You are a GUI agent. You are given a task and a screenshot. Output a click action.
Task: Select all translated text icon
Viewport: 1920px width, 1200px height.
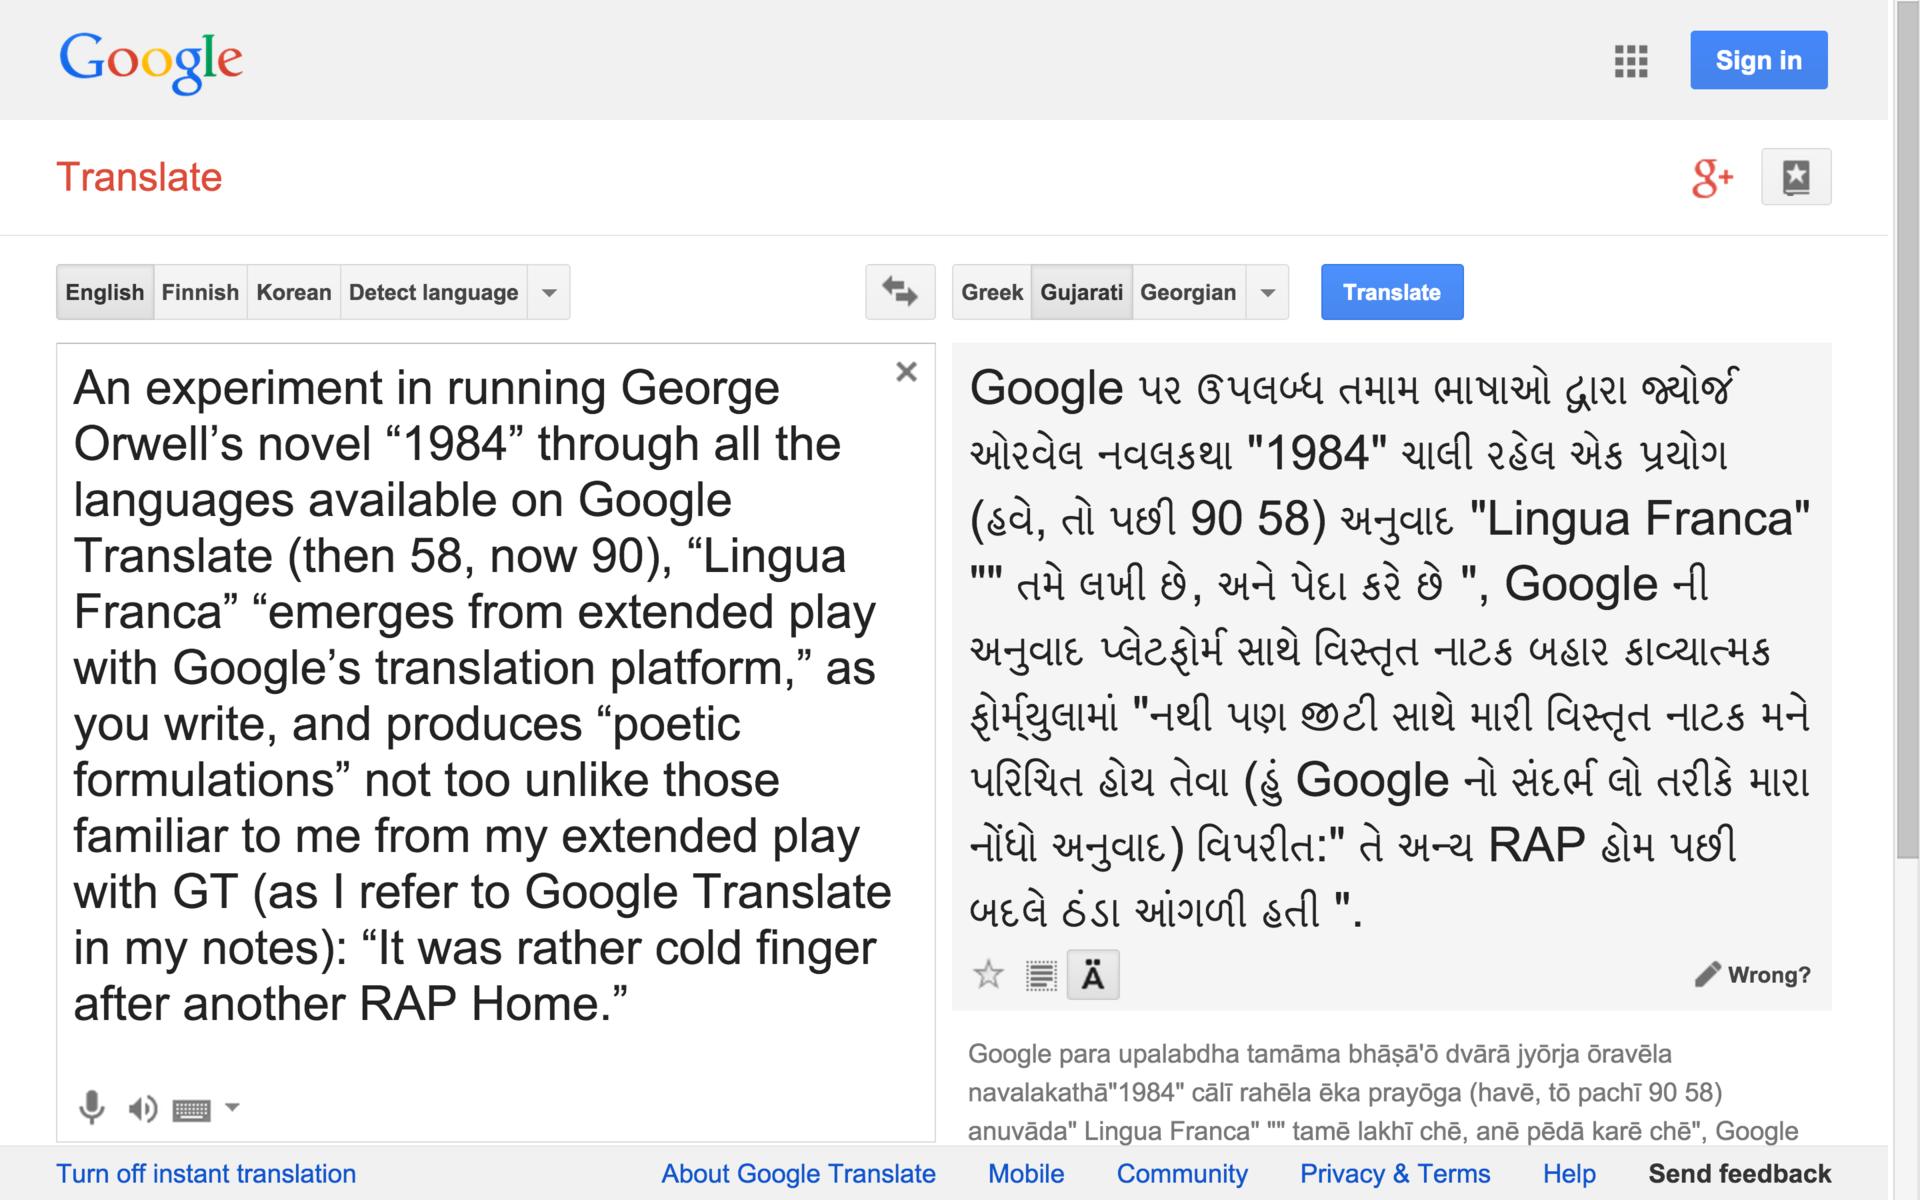click(x=1041, y=975)
